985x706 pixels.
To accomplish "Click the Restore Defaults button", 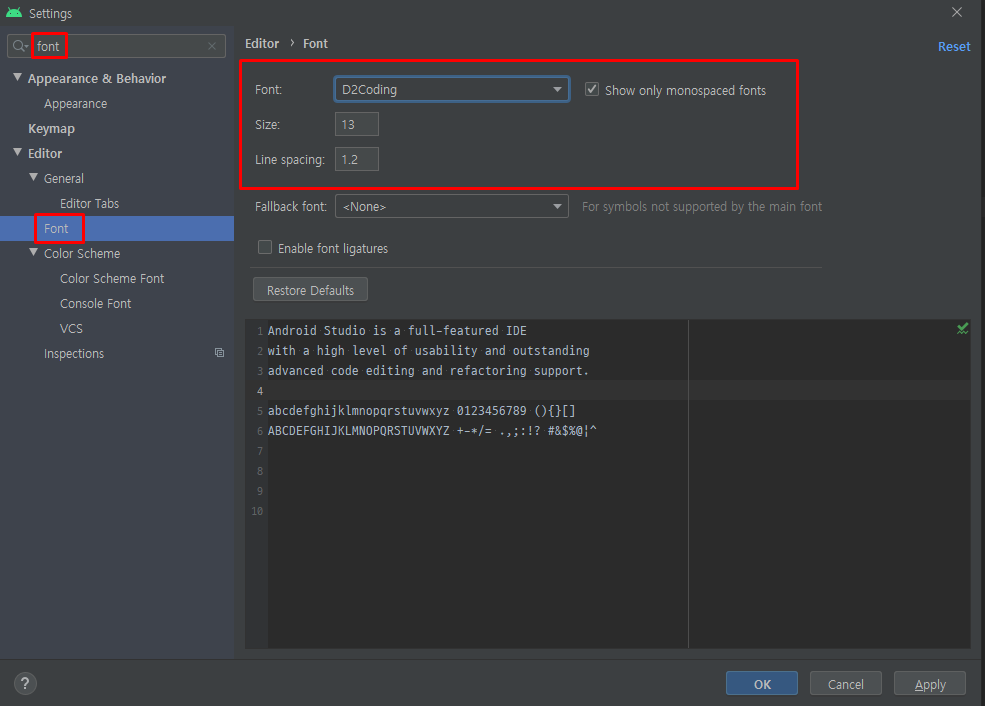I will pos(310,290).
